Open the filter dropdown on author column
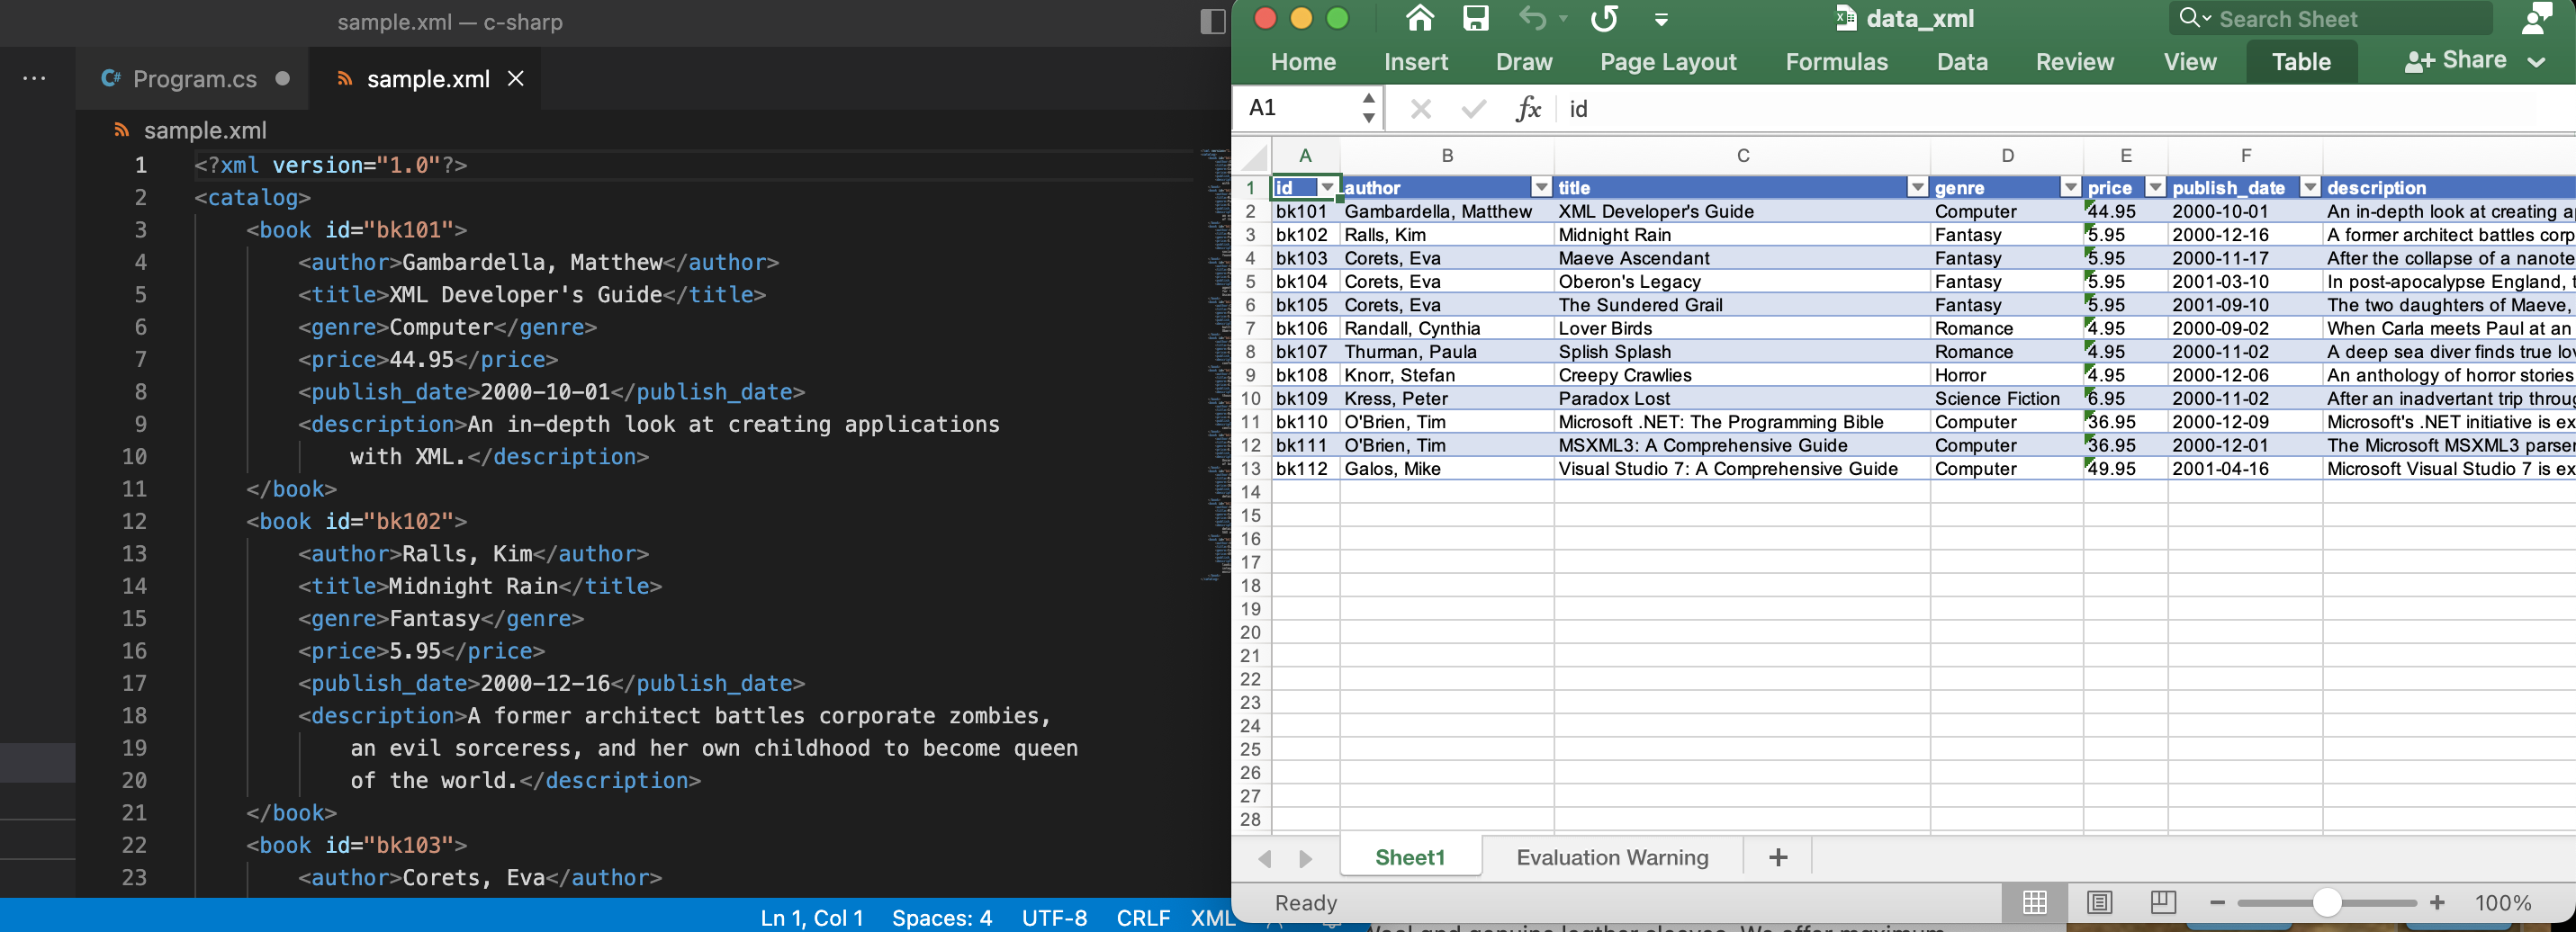The image size is (2576, 932). 1541,187
